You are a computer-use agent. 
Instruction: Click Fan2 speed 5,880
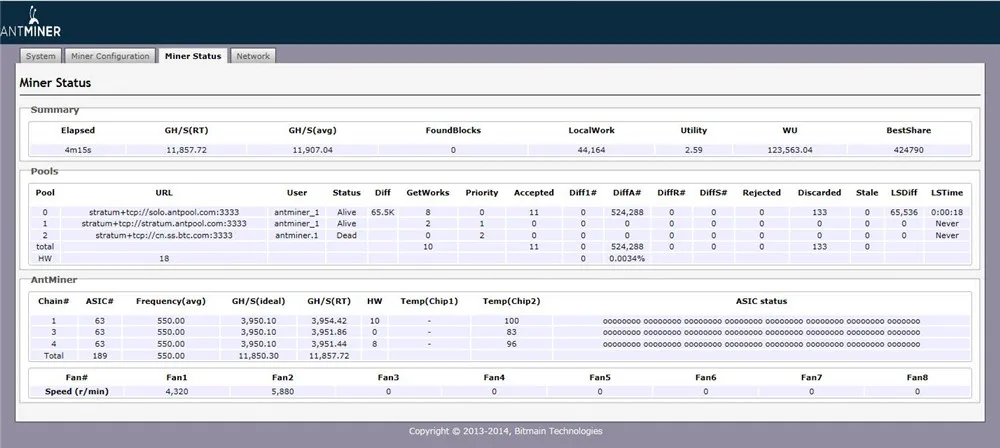(x=282, y=391)
